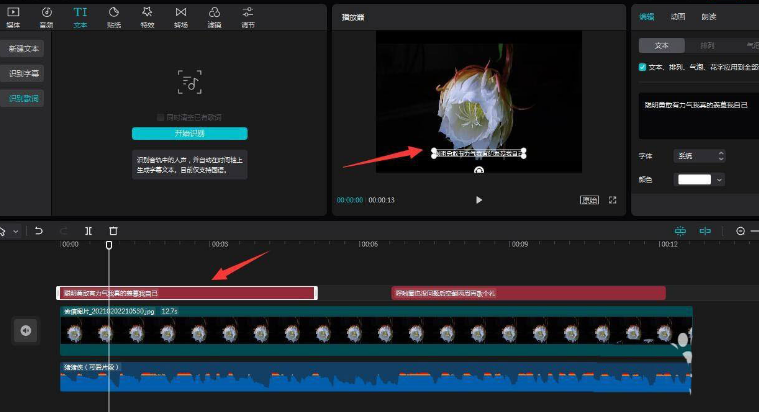
Task: Click the 00:09 mark on the timeline ruler
Action: point(519,244)
